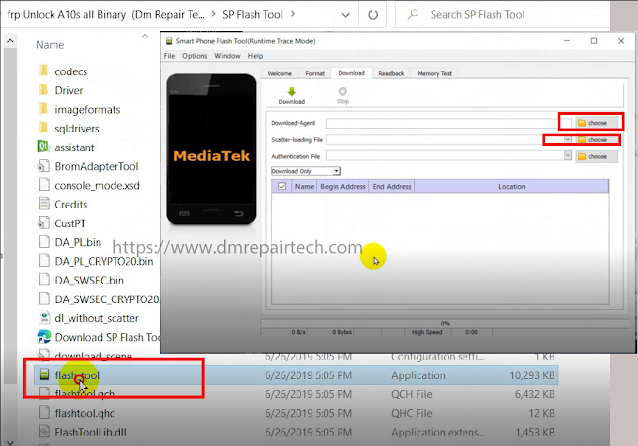Viewport: 638px width, 446px height.
Task: Select the assistant Qt application icon
Action: (44, 146)
